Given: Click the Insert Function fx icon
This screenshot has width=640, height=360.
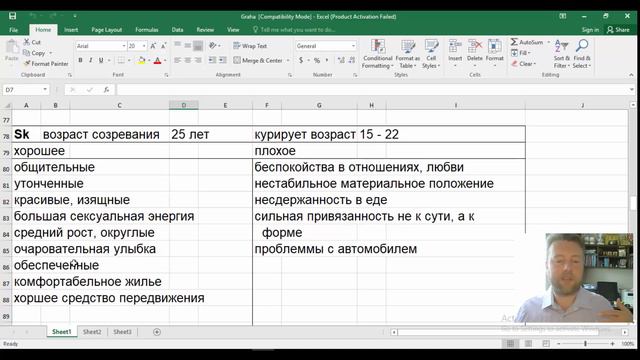Looking at the screenshot, I should tap(106, 90).
